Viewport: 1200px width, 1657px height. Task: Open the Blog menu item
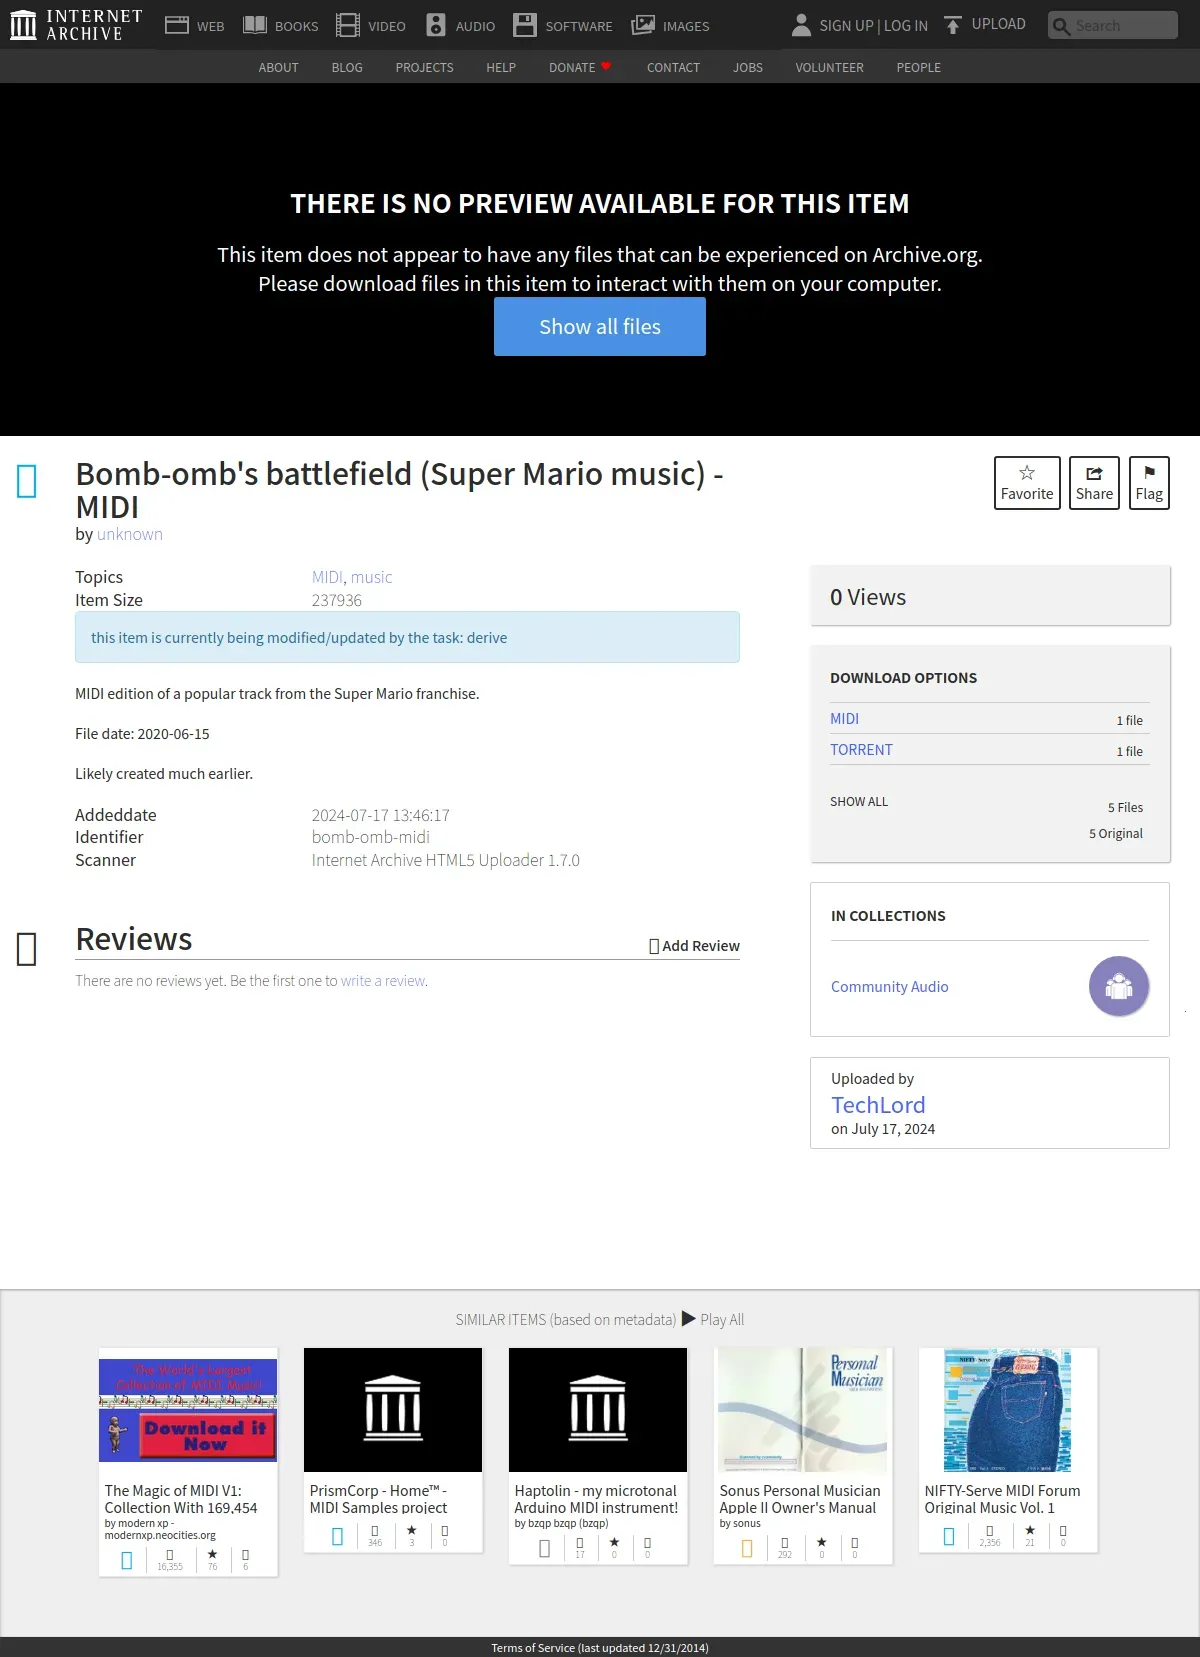click(x=347, y=67)
